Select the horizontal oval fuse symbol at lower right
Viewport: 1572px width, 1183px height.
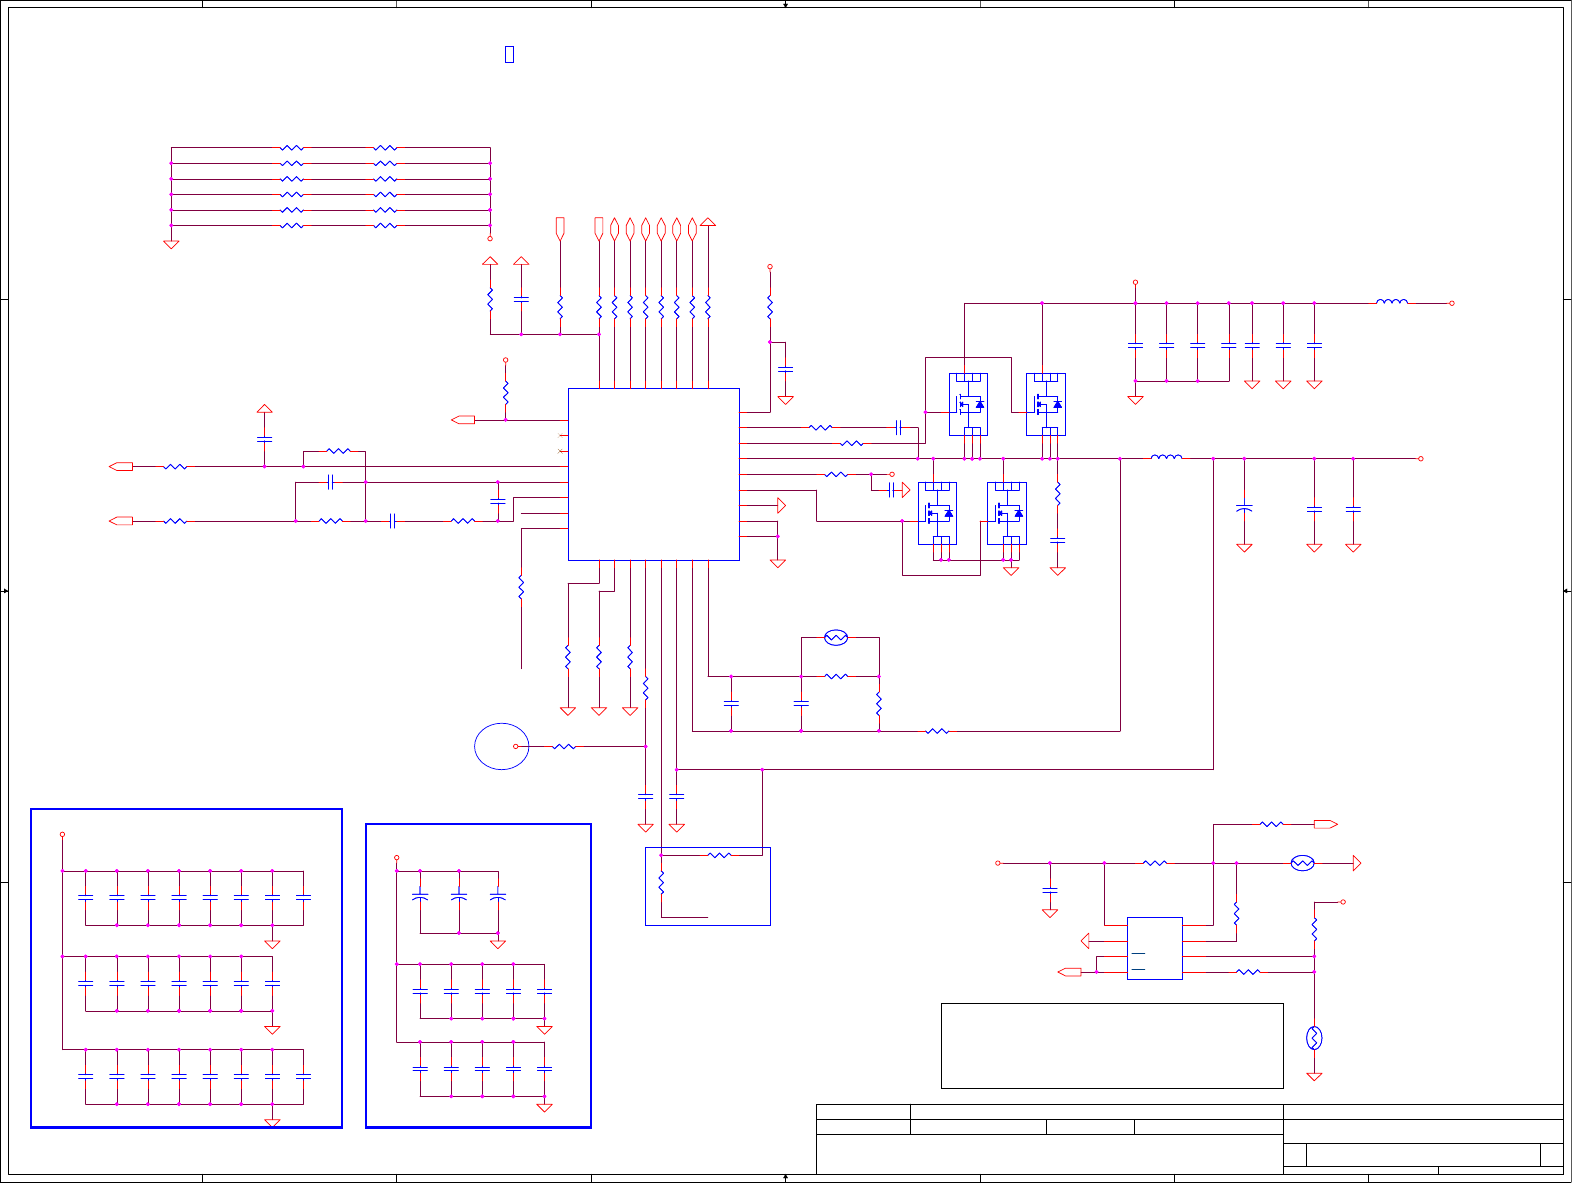pyautogui.click(x=1302, y=863)
